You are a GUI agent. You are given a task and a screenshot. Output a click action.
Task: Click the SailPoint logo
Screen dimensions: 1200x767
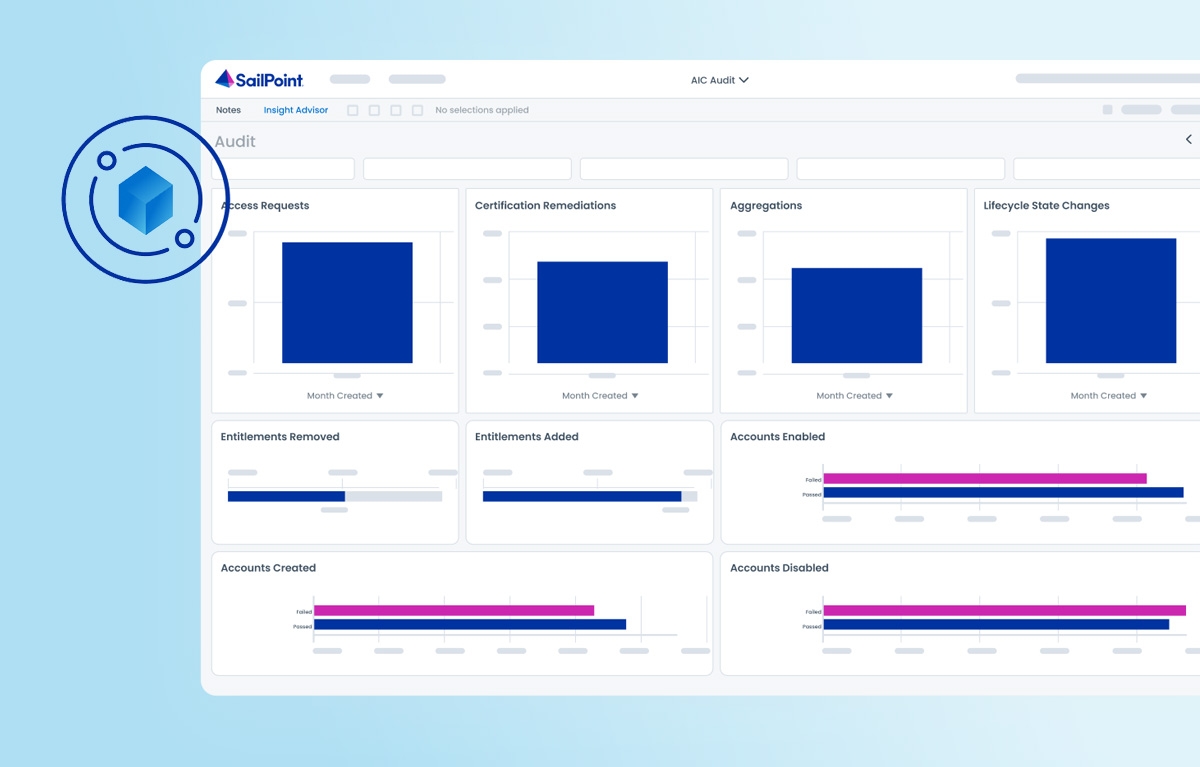click(259, 79)
